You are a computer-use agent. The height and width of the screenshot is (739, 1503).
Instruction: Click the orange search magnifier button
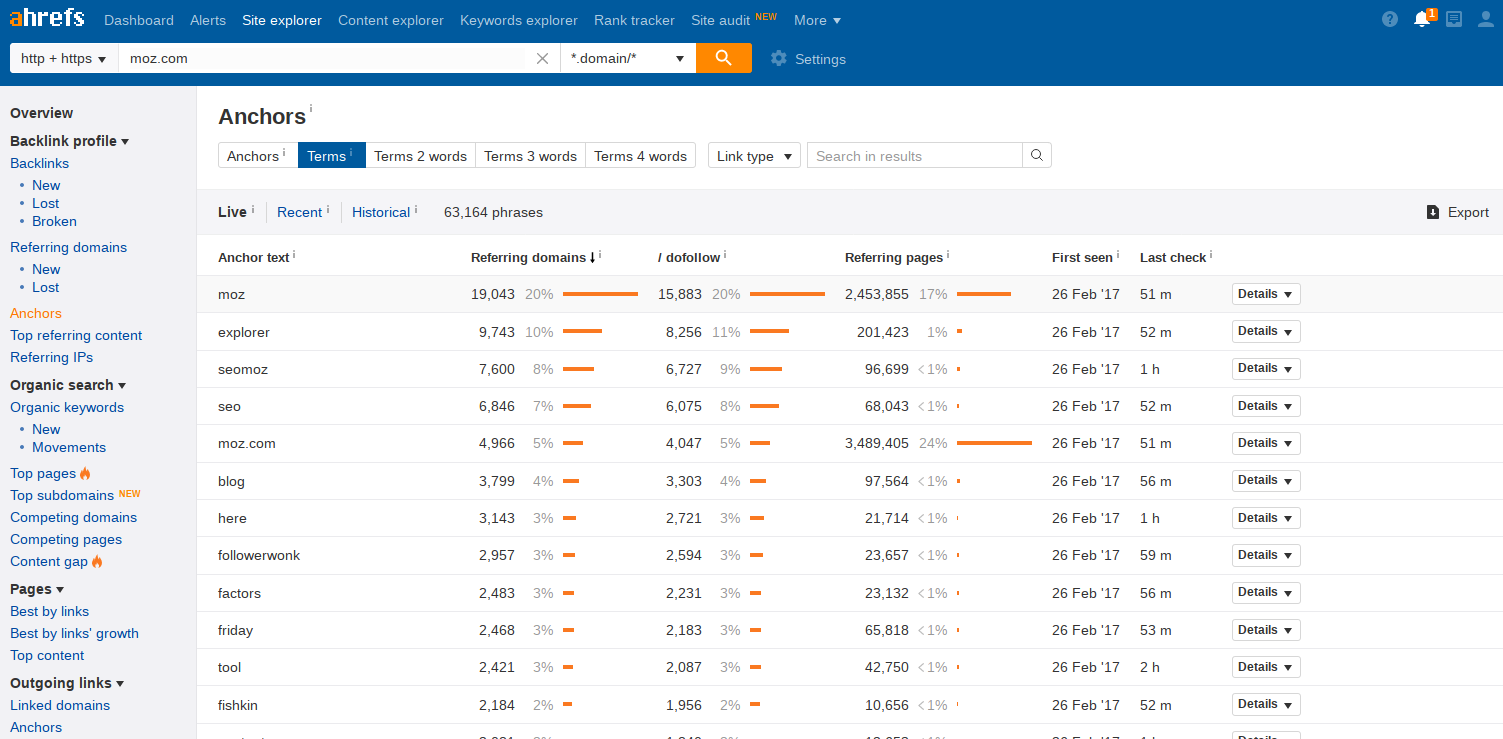[x=724, y=58]
